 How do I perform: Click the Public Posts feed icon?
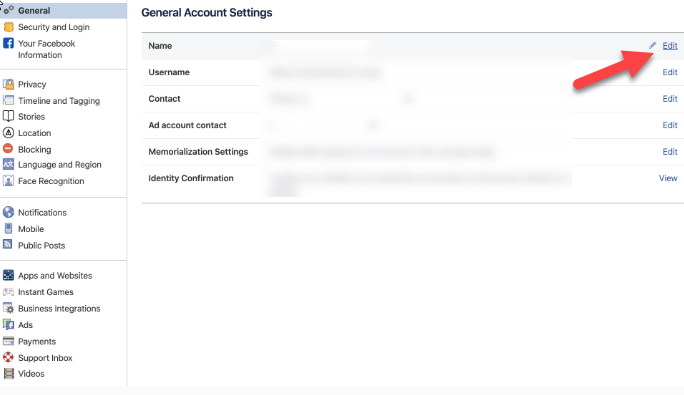pyautogui.click(x=8, y=244)
